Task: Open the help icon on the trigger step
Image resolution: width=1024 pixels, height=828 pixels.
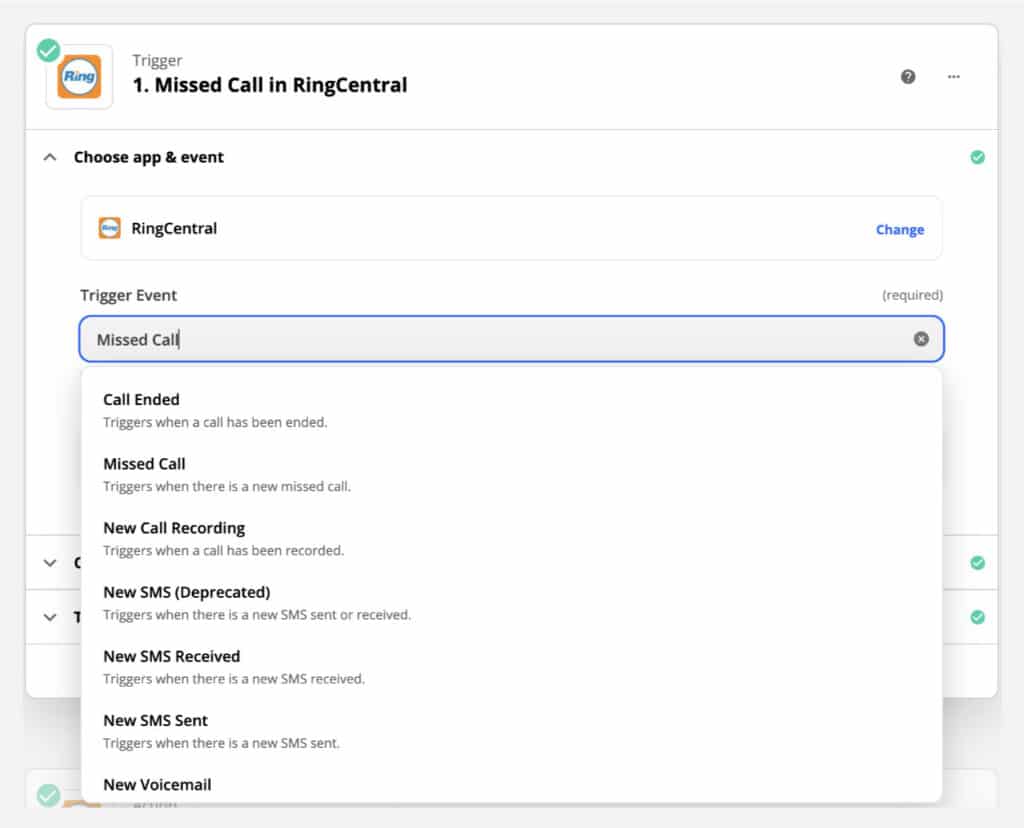Action: coord(908,75)
